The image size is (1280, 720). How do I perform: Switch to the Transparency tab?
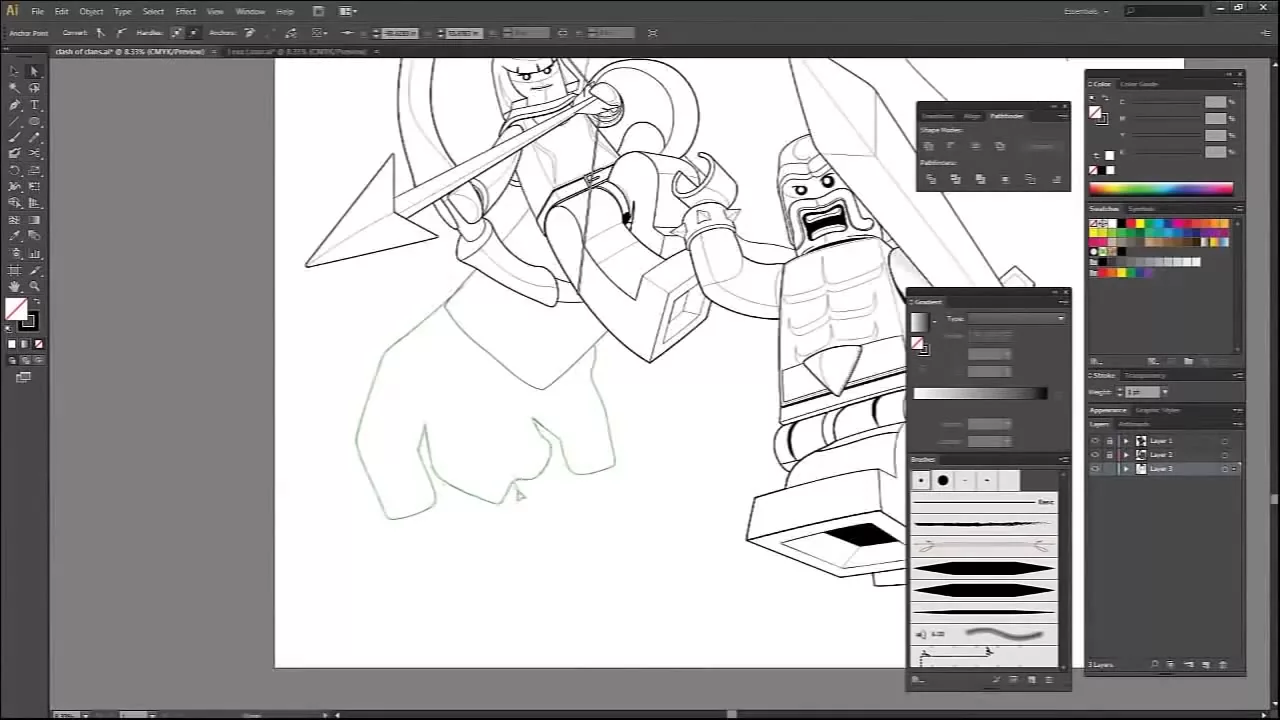pyautogui.click(x=1145, y=376)
